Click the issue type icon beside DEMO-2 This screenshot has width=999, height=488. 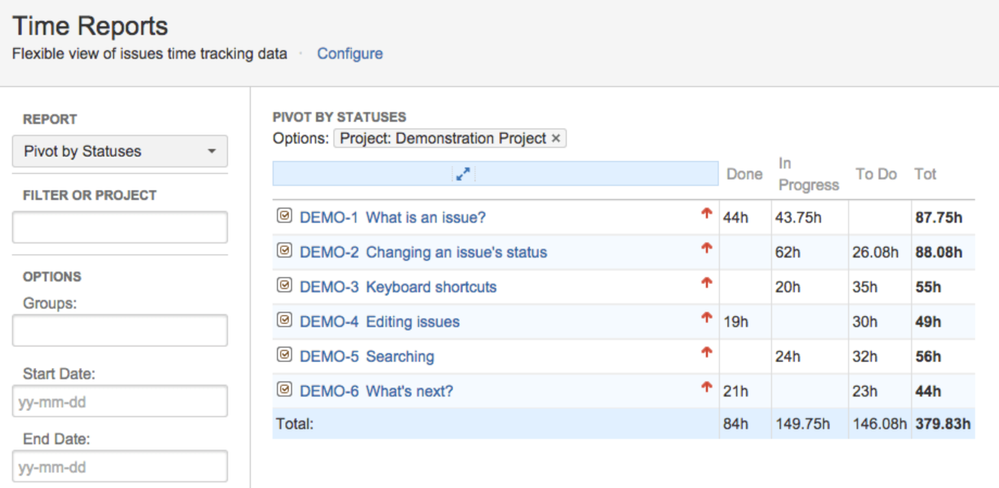point(284,251)
